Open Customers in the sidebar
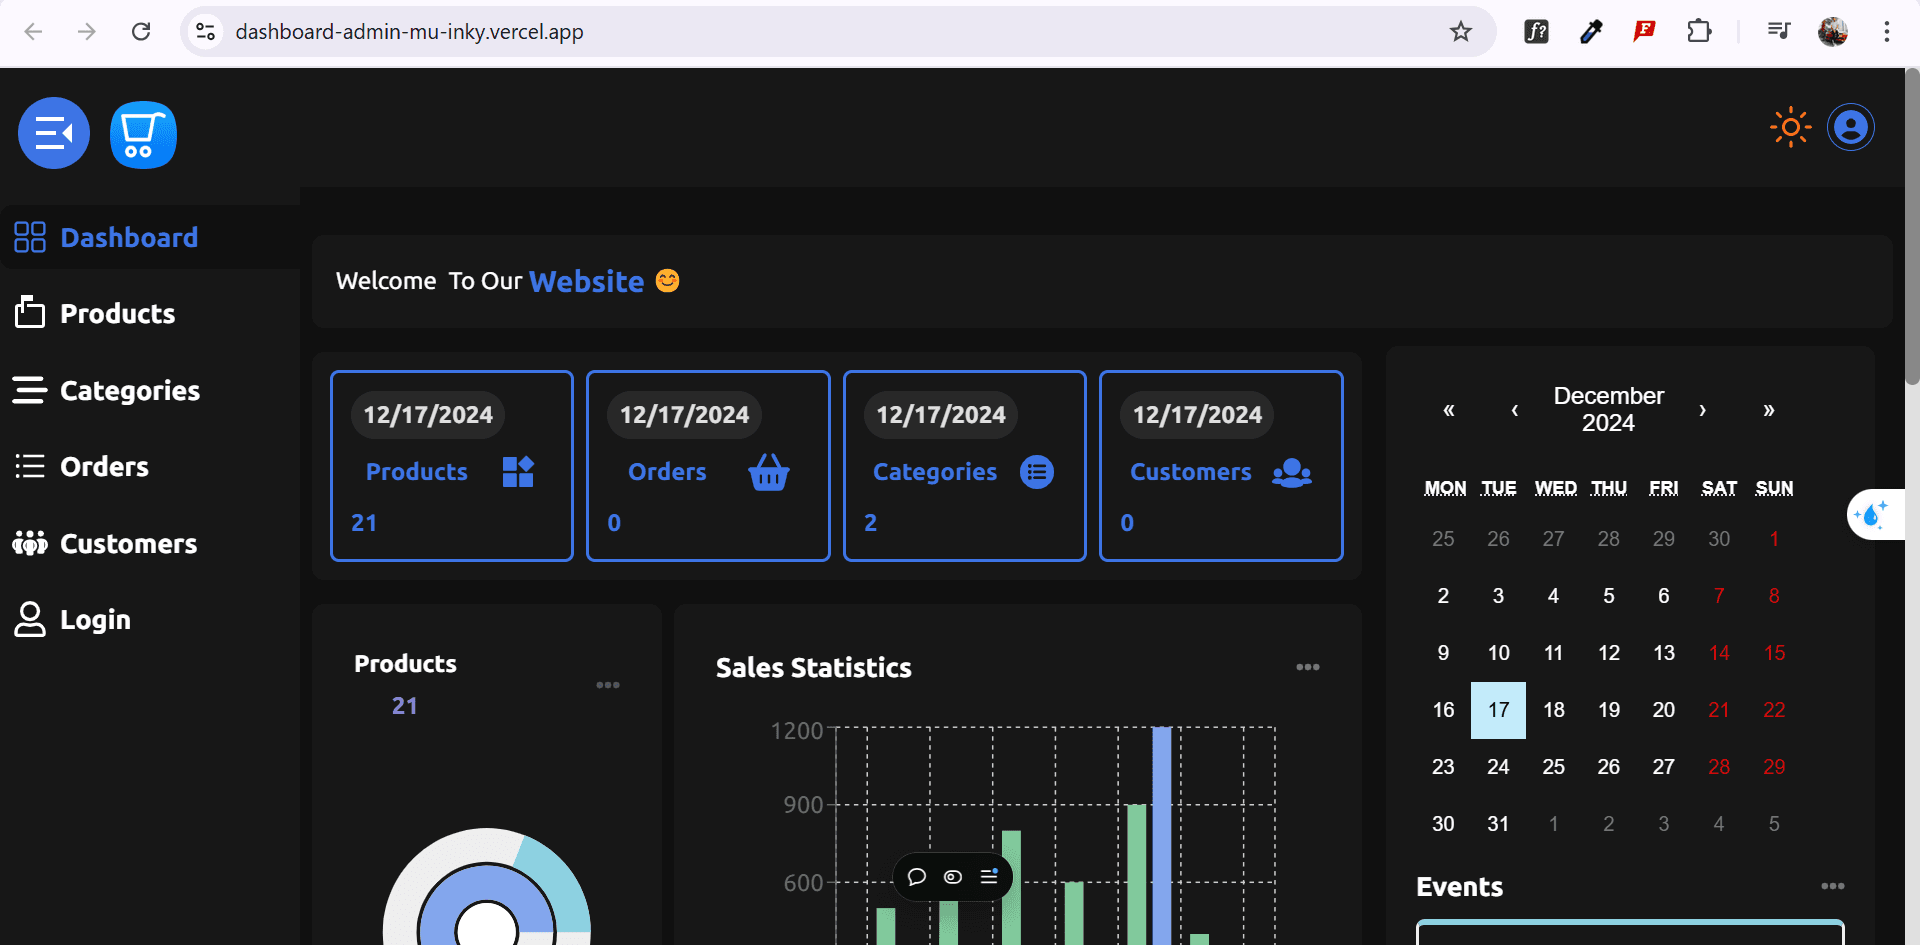 [150, 543]
